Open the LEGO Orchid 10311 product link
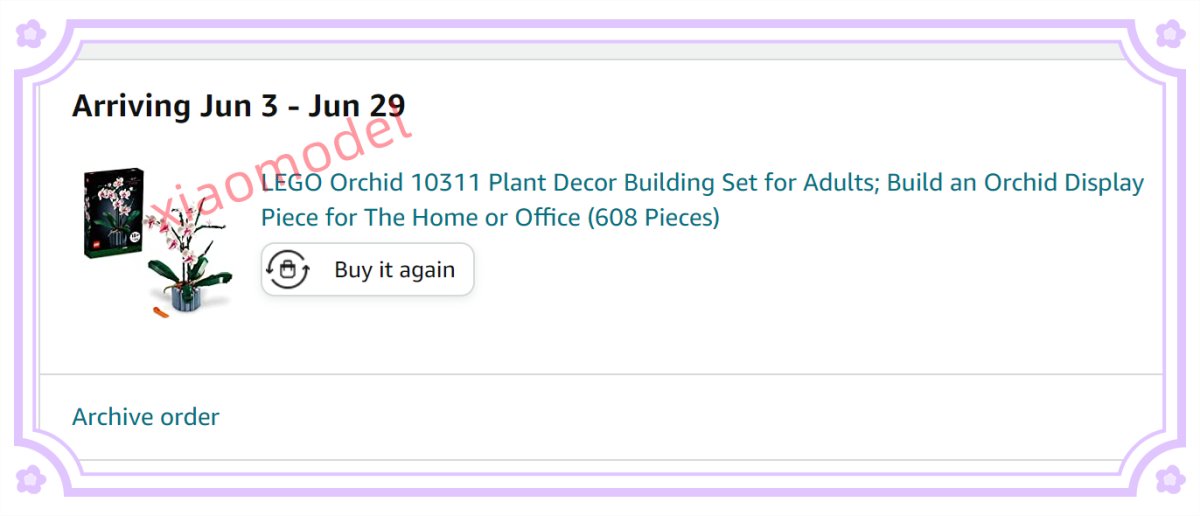1200x516 pixels. click(x=702, y=200)
